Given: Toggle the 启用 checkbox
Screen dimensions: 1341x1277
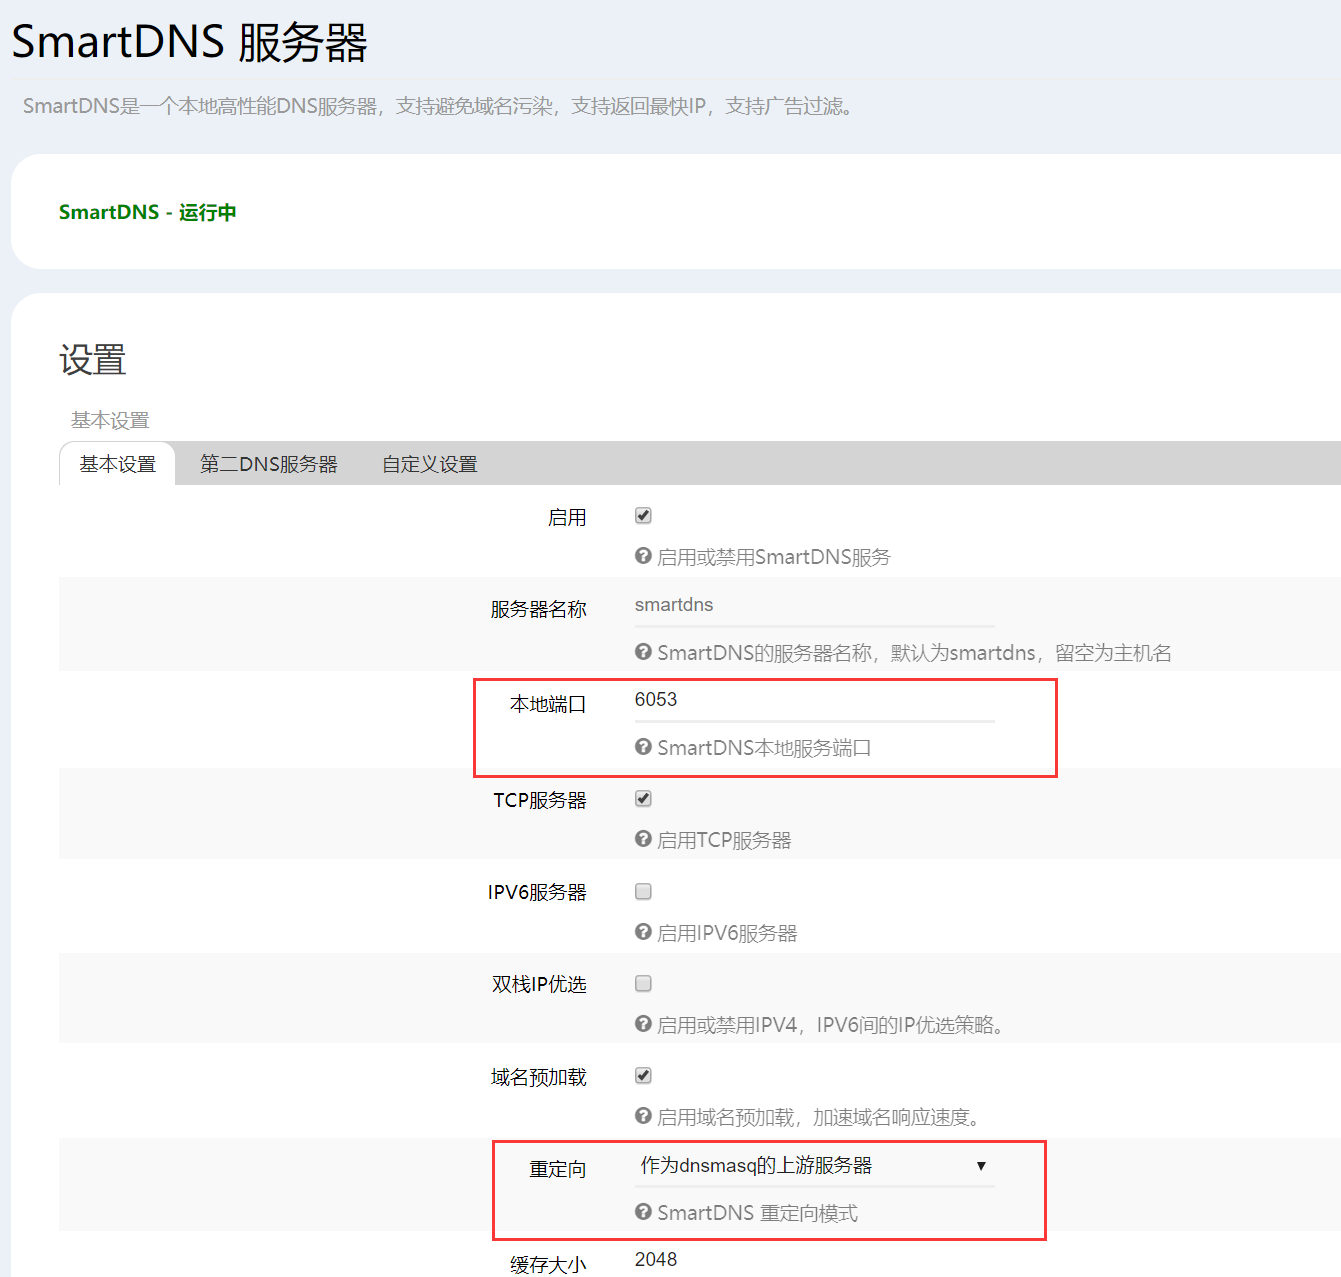Looking at the screenshot, I should (643, 516).
